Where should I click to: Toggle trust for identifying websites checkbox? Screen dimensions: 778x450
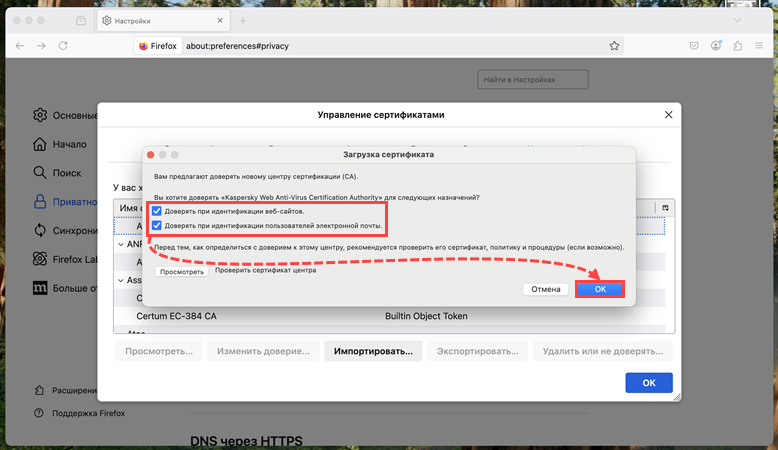pos(157,211)
